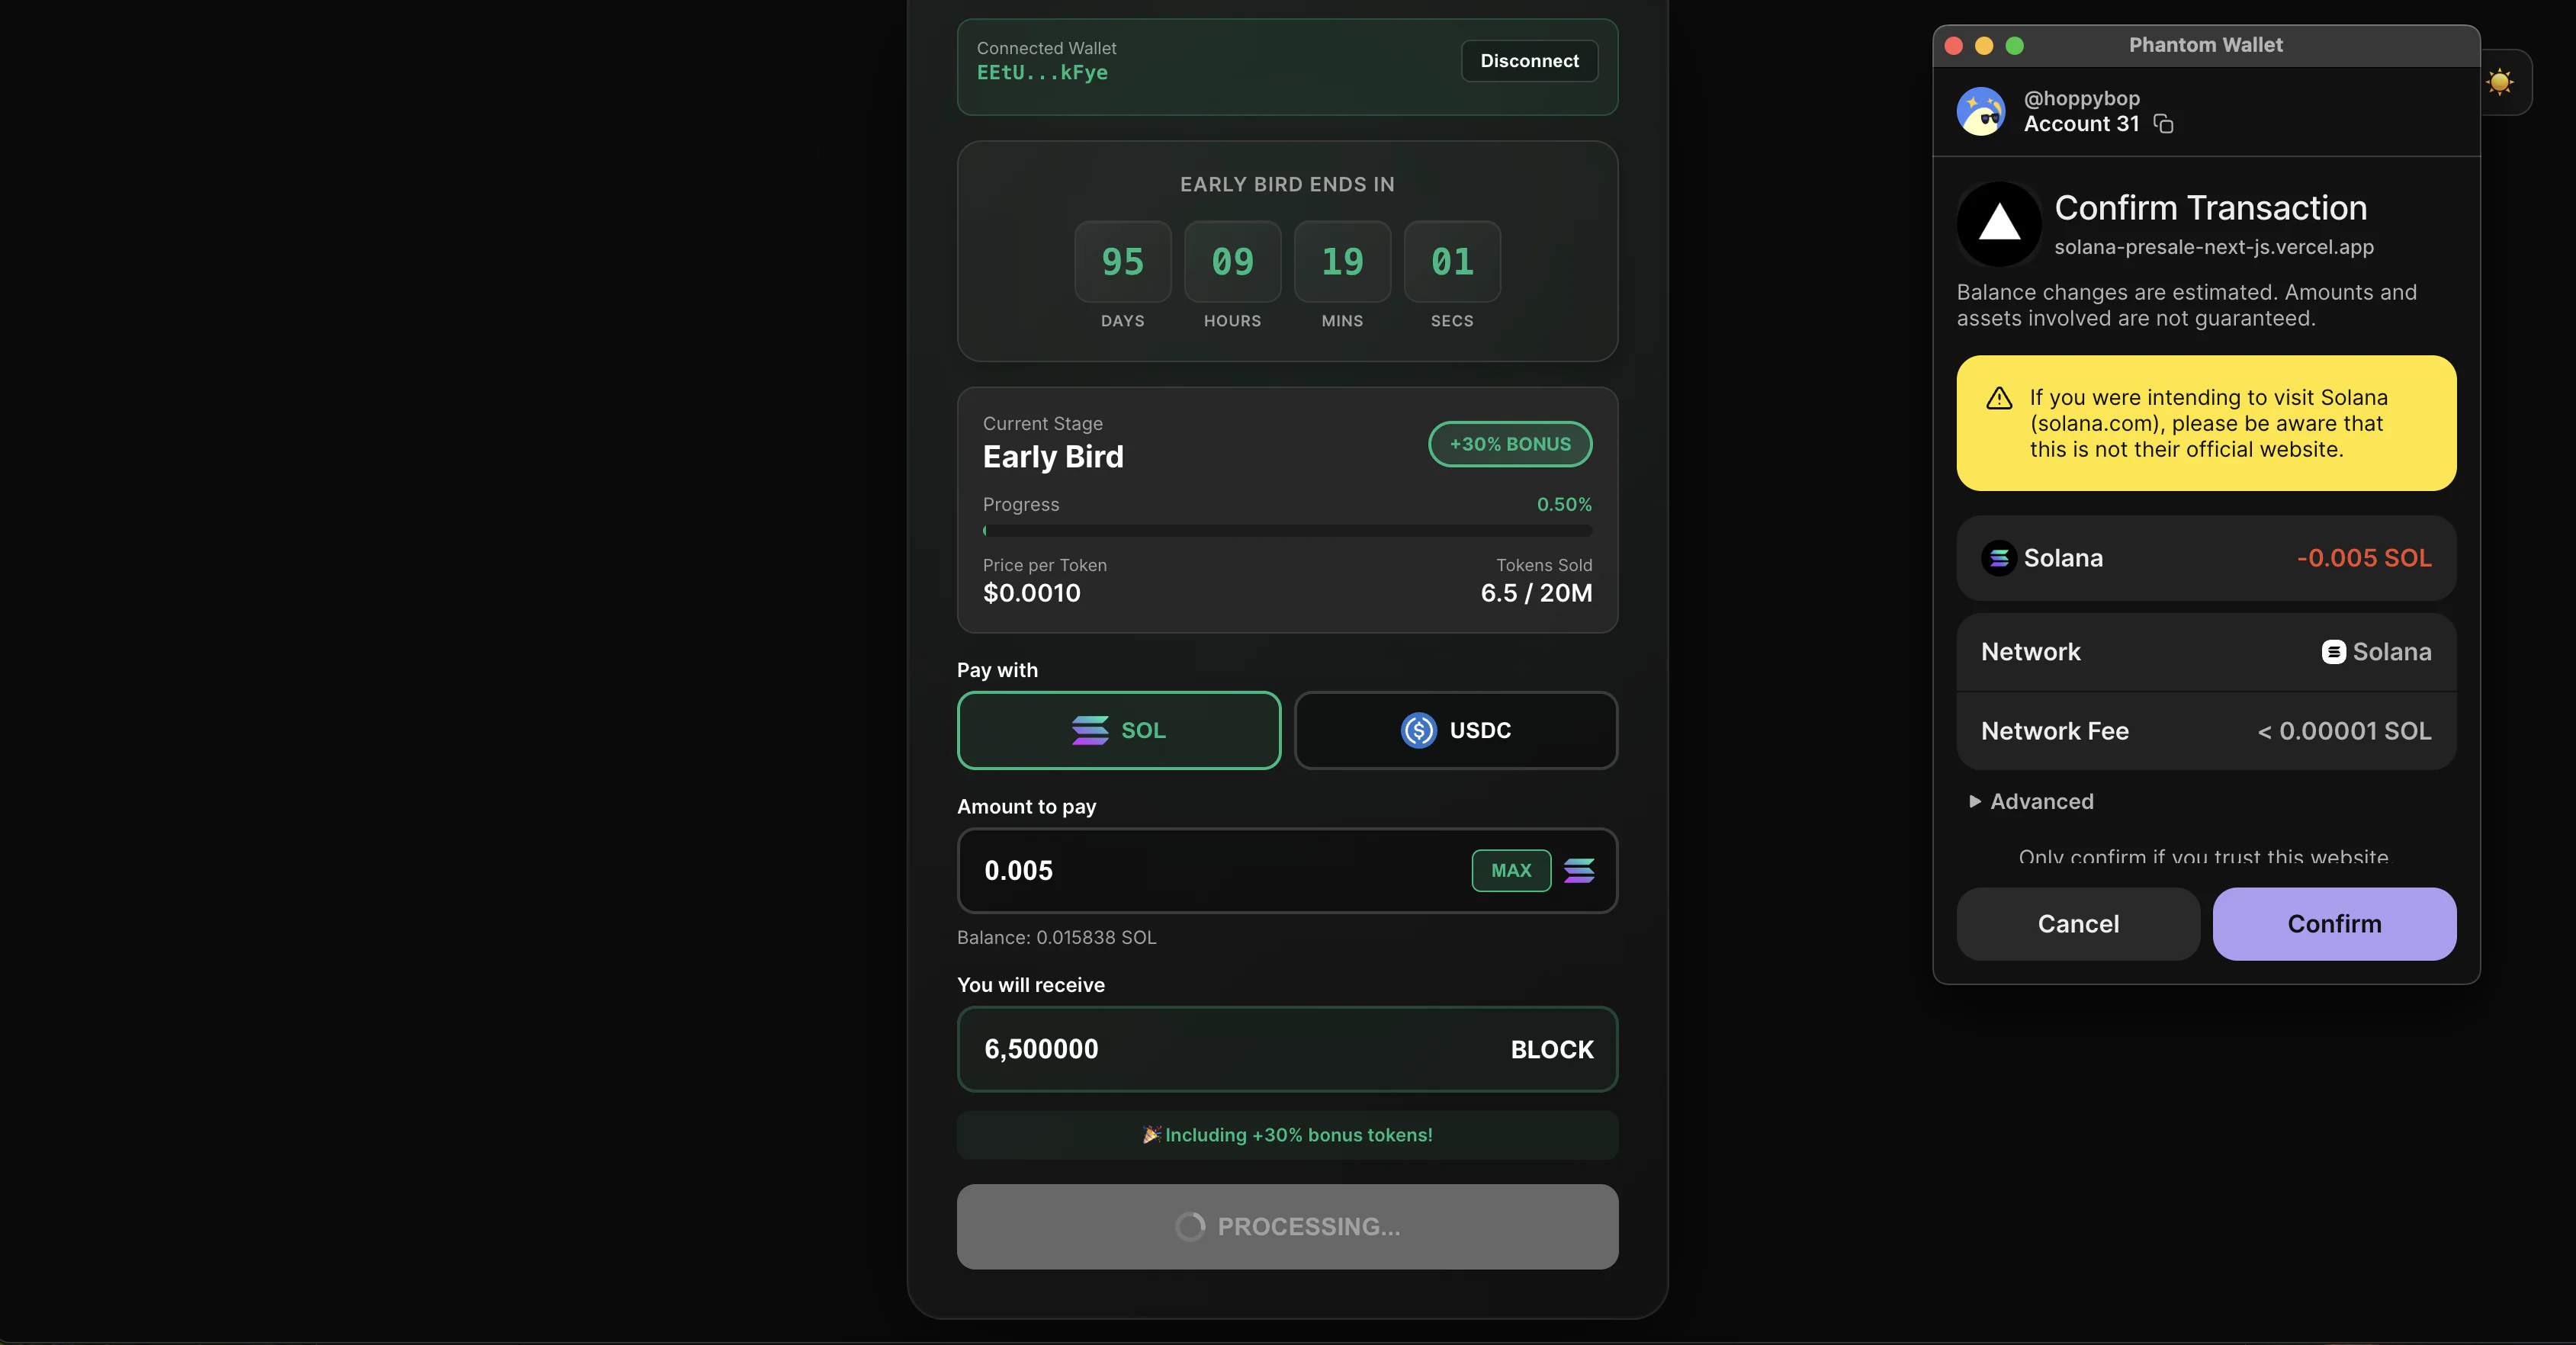Select USDC as payment method
Image resolution: width=2576 pixels, height=1345 pixels.
1456,731
